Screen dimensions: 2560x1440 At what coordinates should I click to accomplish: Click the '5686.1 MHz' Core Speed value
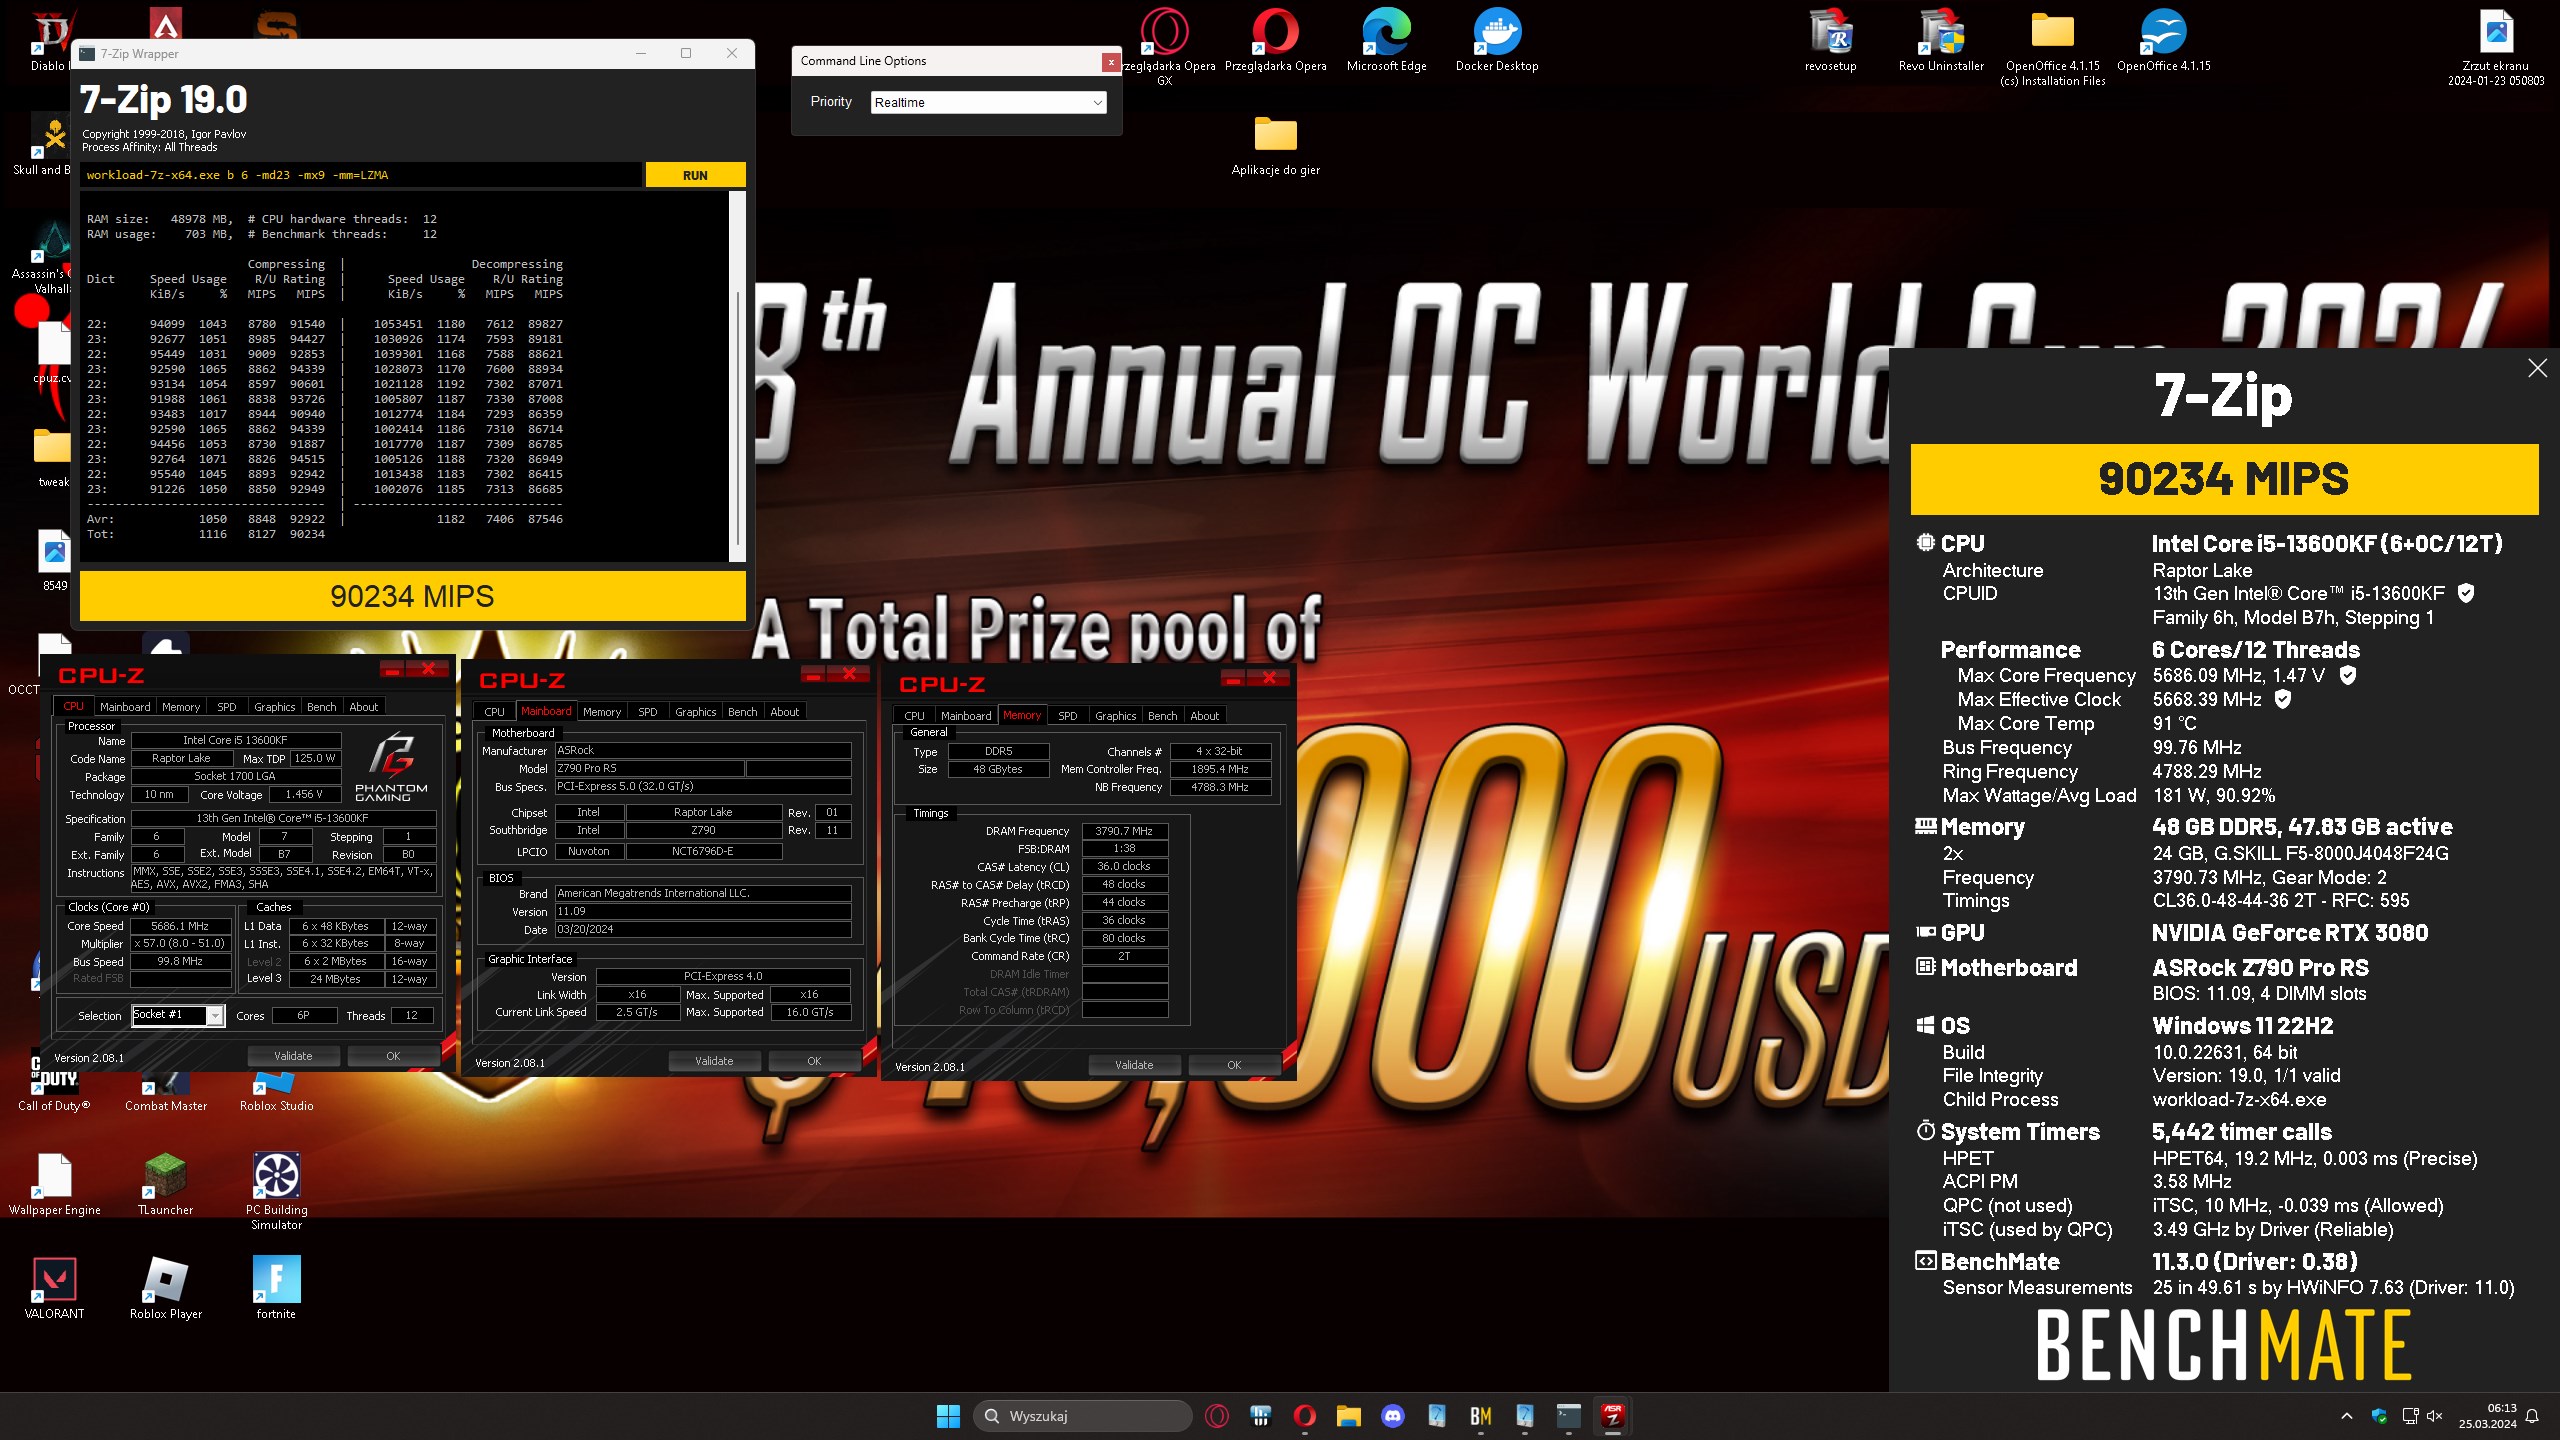180,926
